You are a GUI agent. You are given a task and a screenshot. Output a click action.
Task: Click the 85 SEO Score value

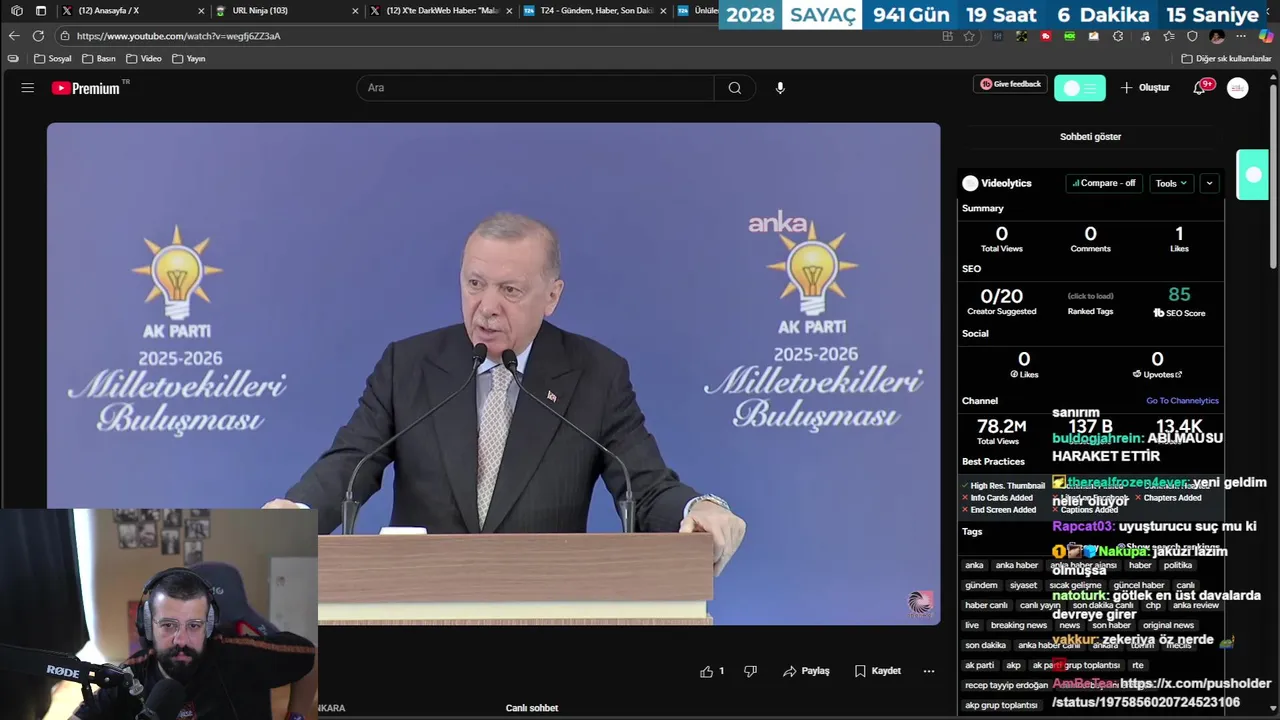(x=1179, y=295)
